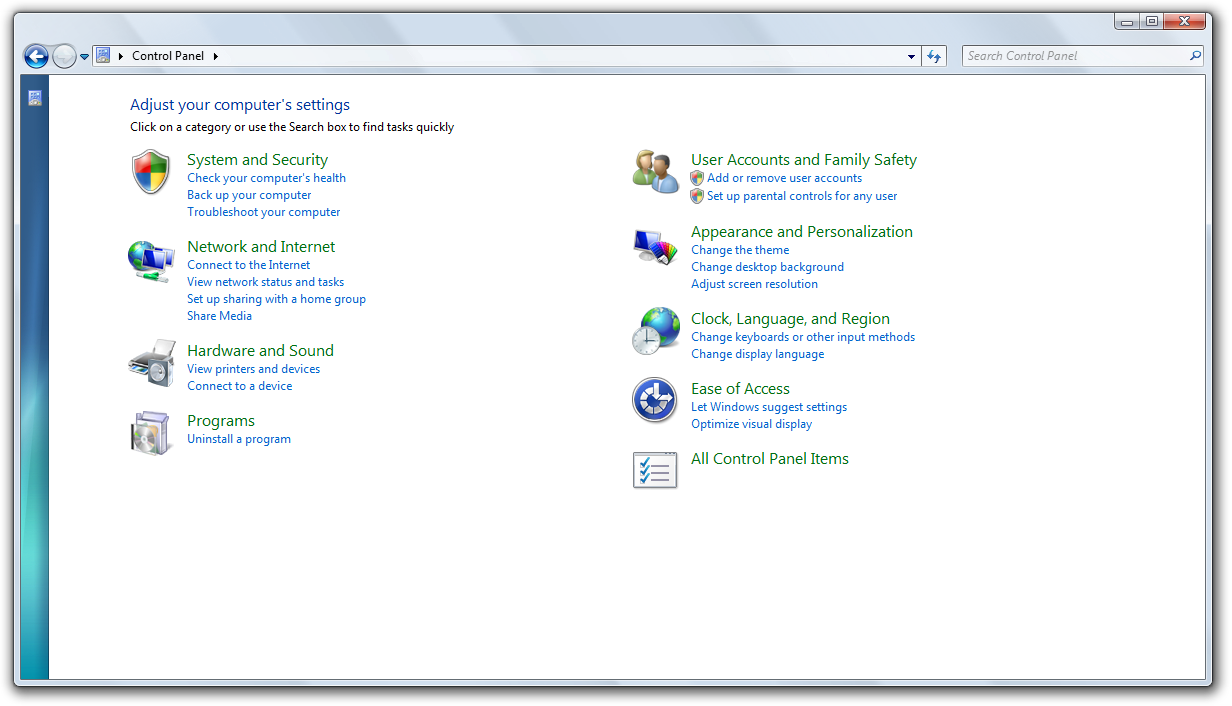Click the sidebar Control Panel icon

coord(35,98)
